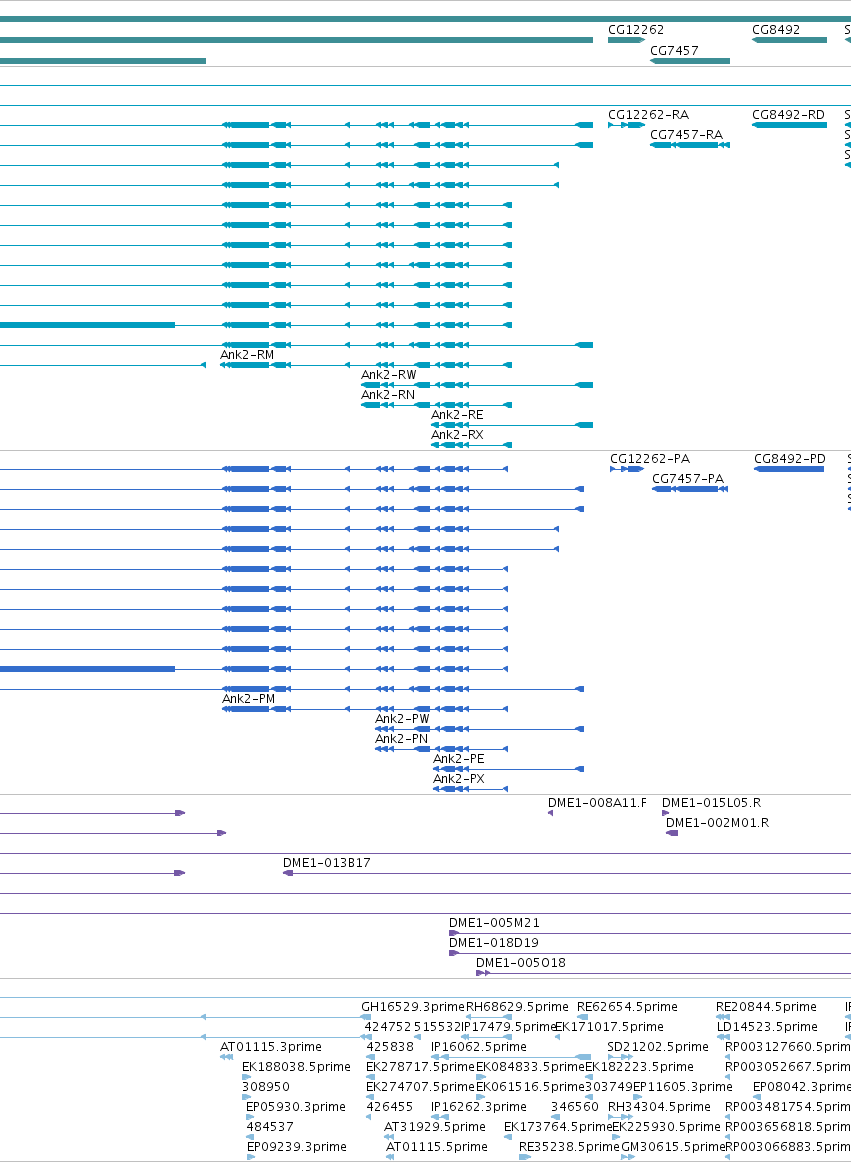Open EST EK188038.5prime
Image resolution: width=851 pixels, height=1162 pixels.
297,1067
